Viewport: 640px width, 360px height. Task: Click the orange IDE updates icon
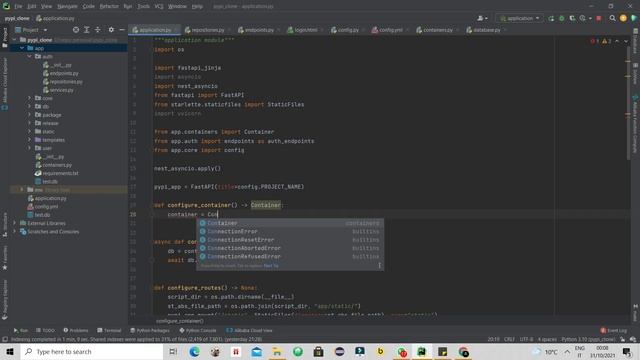point(623,18)
